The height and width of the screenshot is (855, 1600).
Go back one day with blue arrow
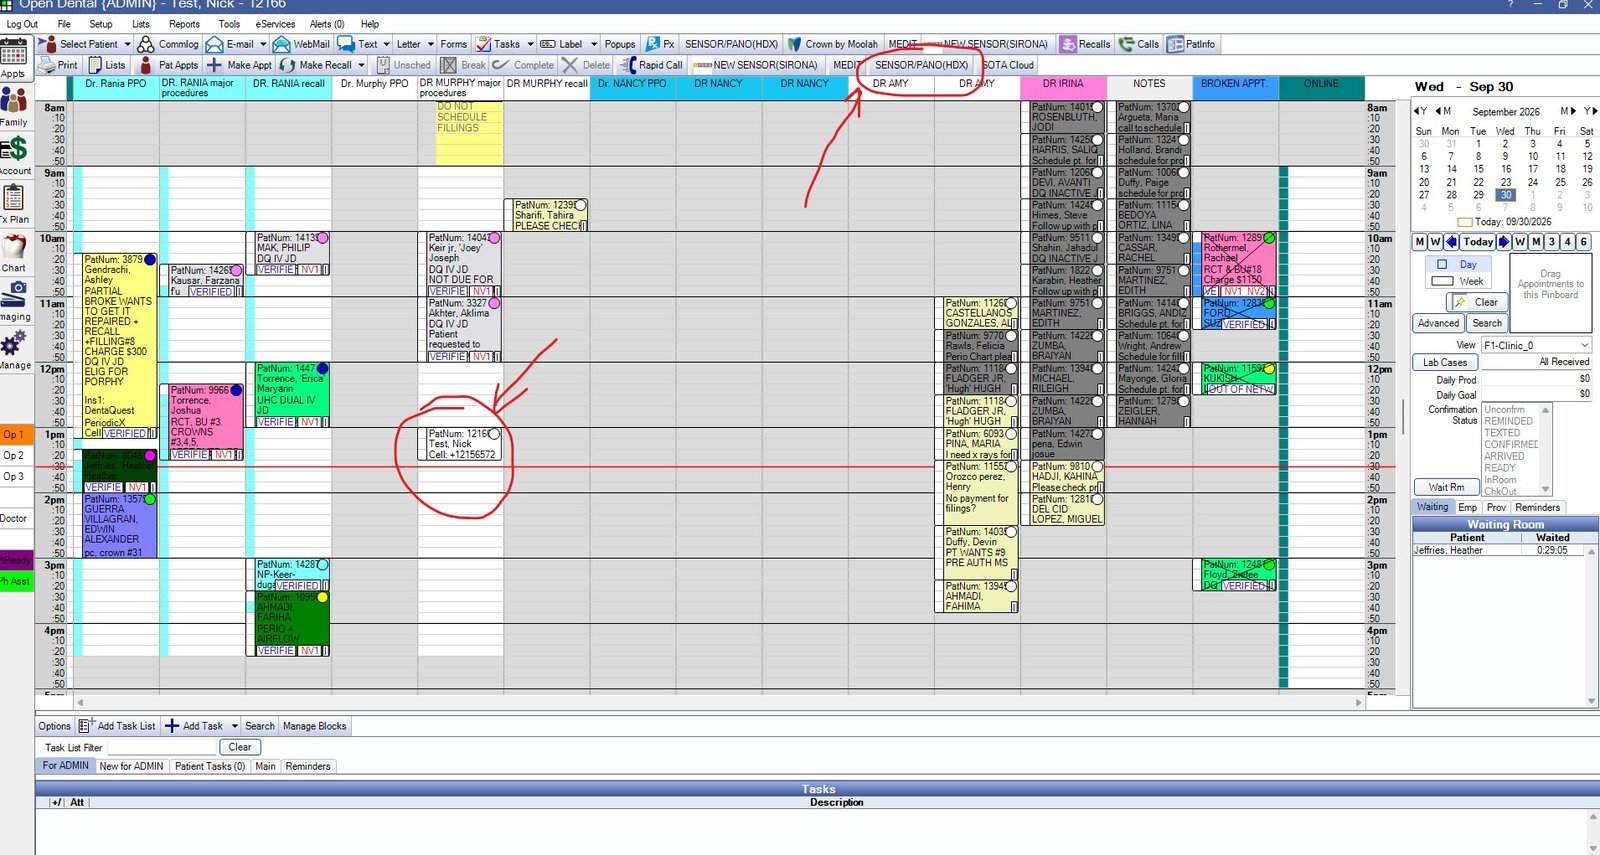click(1451, 242)
